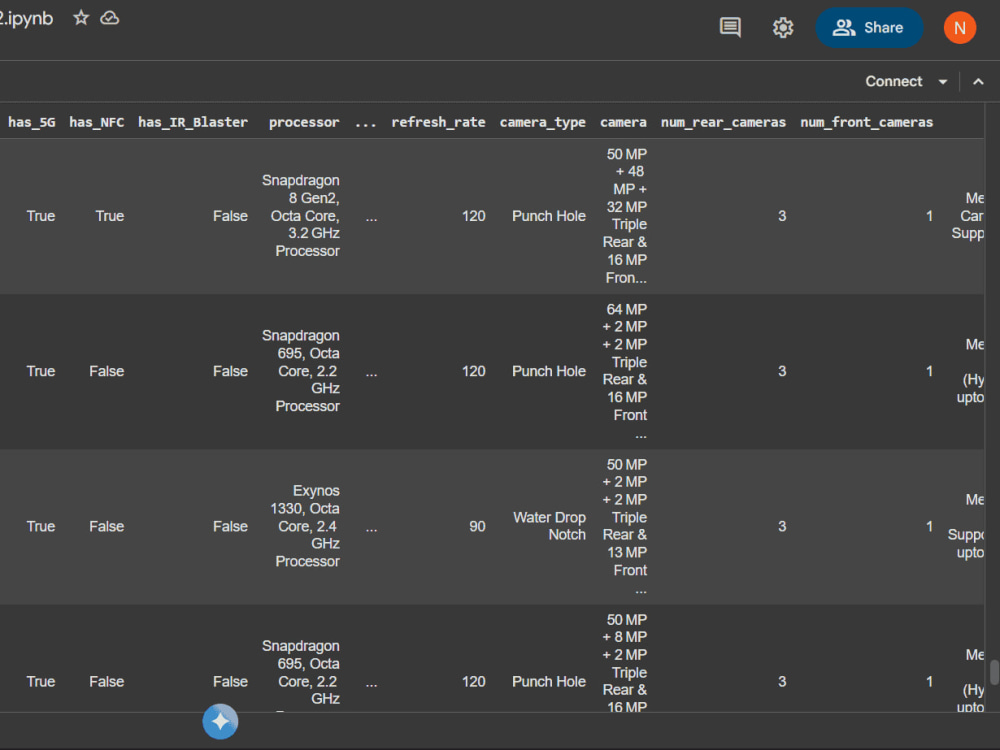Click the notebook filename ending .ipynb
The width and height of the screenshot is (1000, 750).
[26, 18]
